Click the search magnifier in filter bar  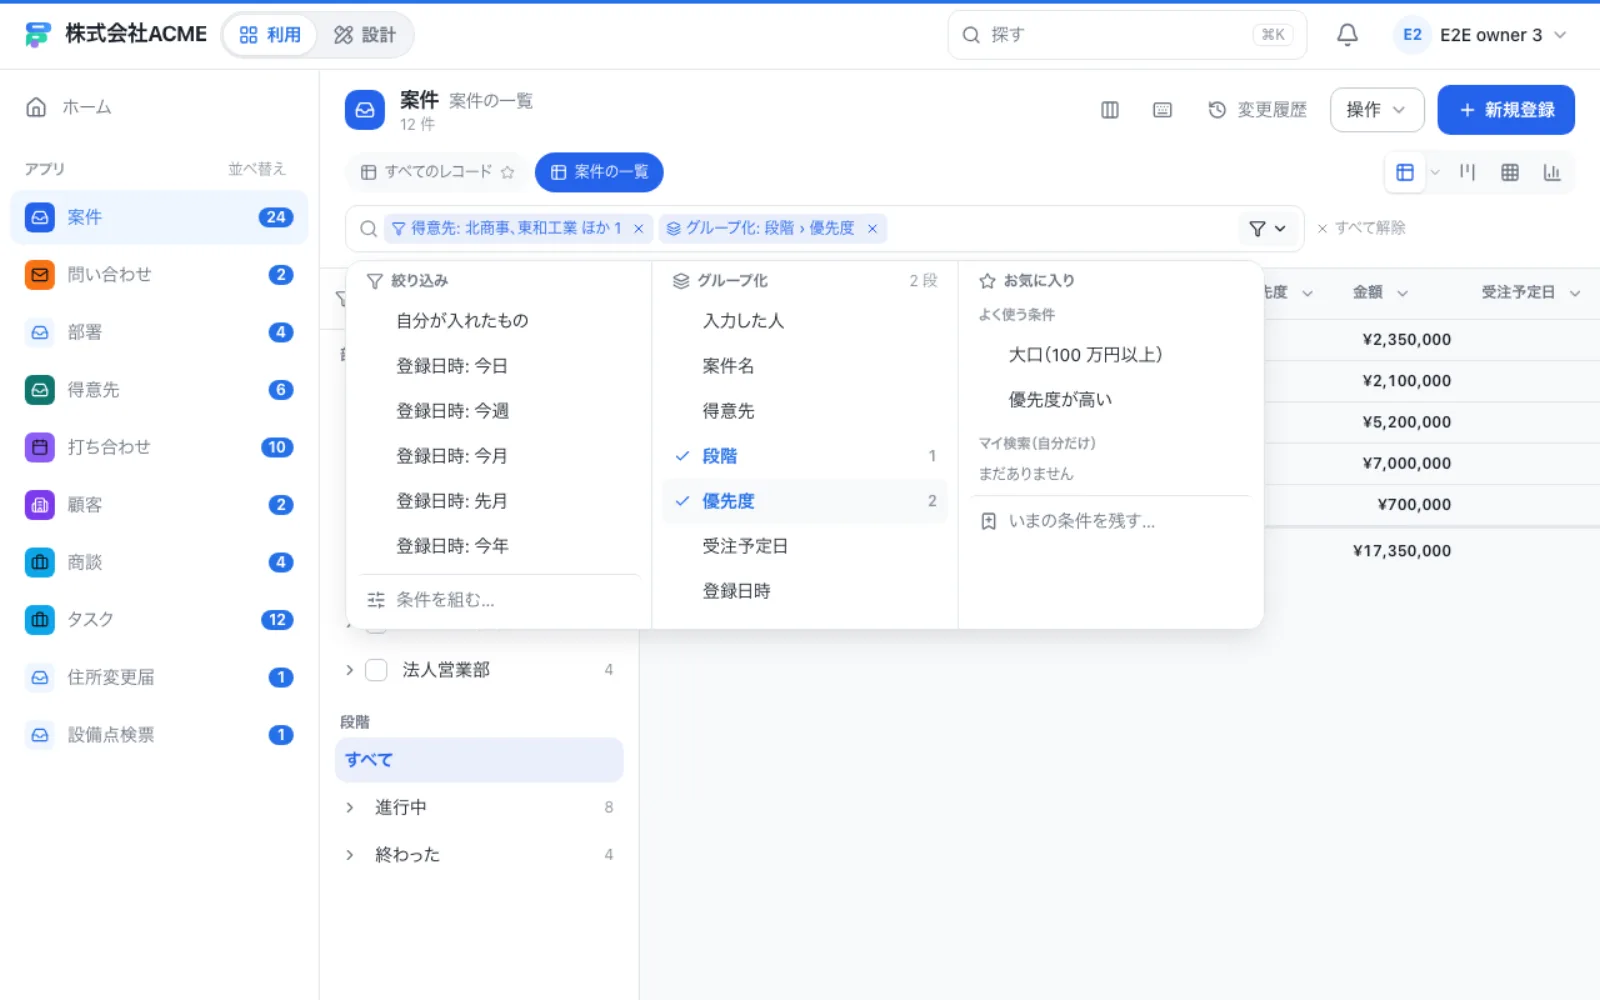tap(368, 229)
